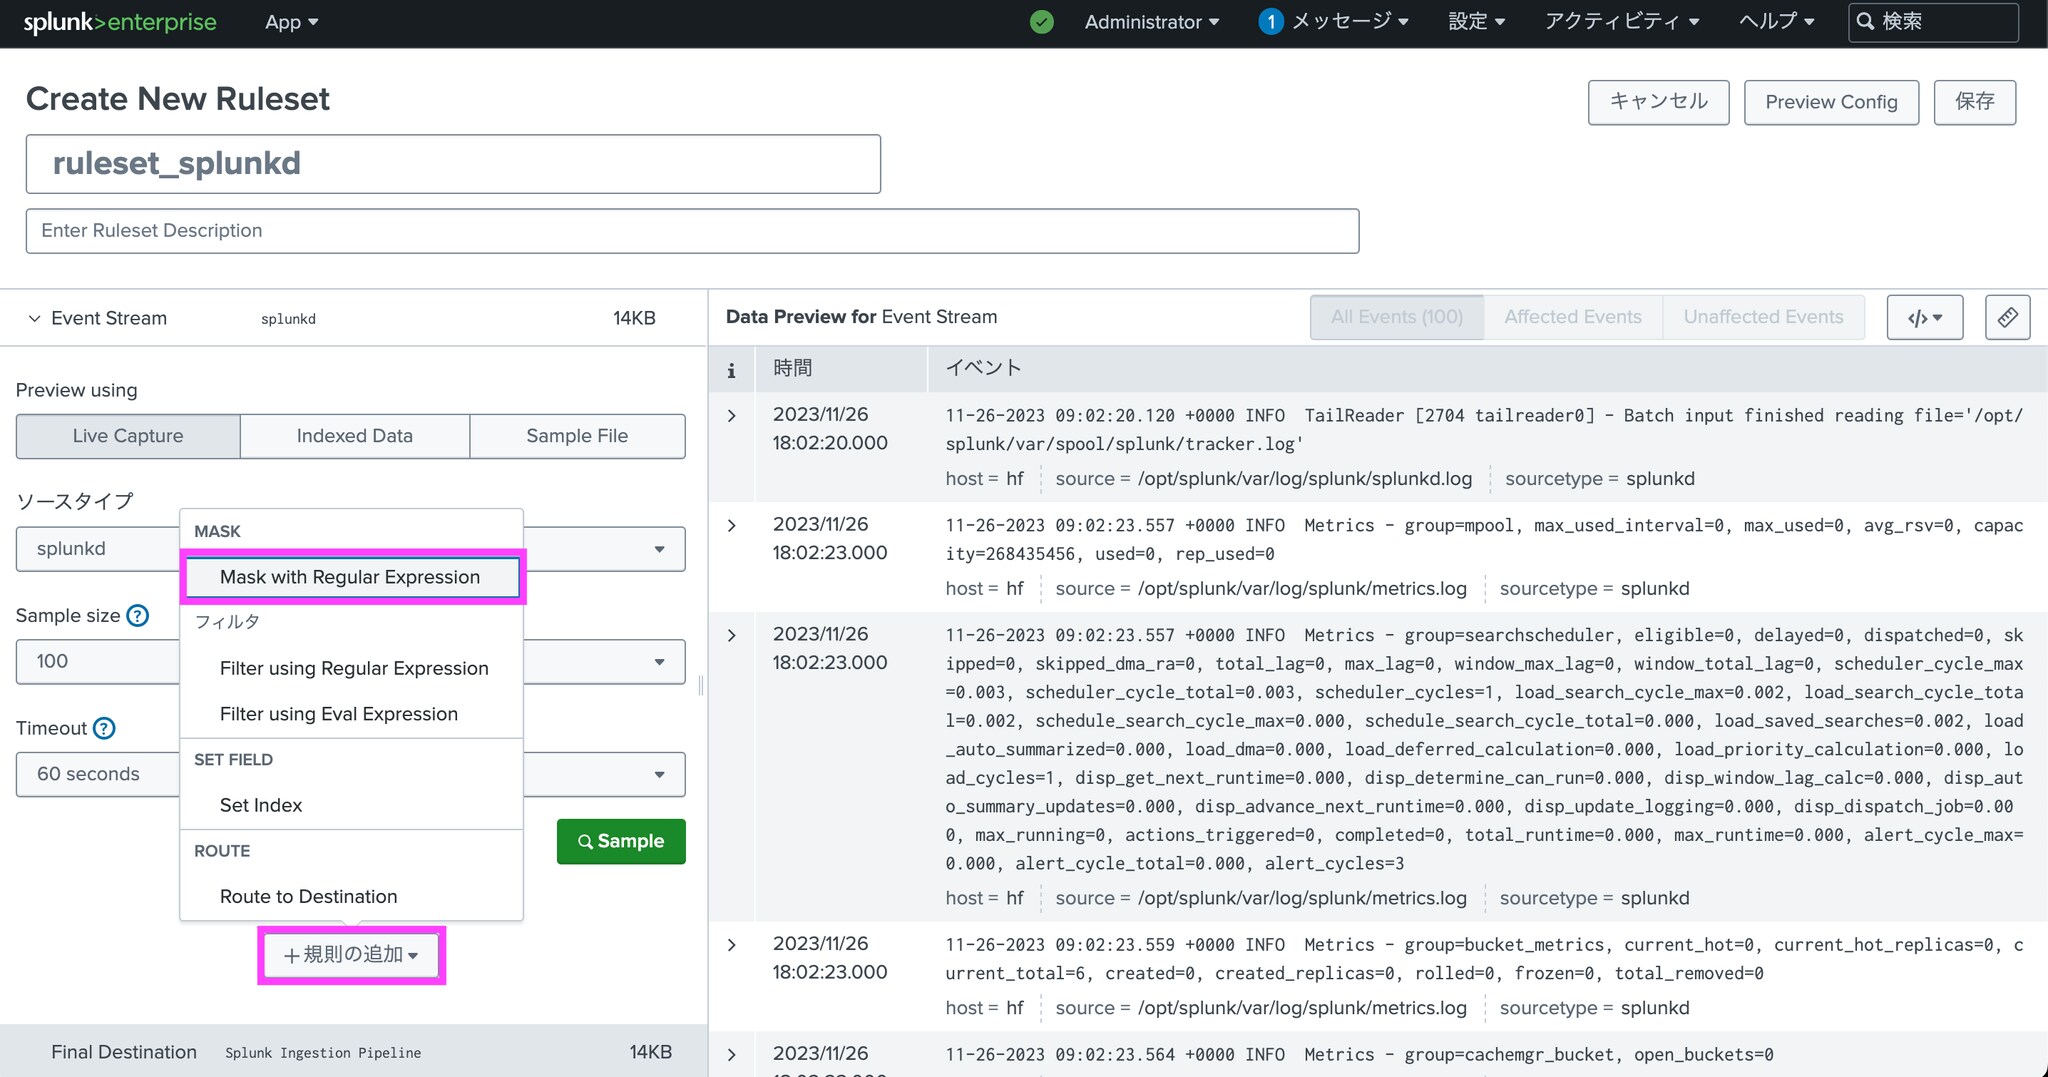The height and width of the screenshot is (1077, 2048).
Task: Select Route to Destination menu item
Action: click(308, 896)
